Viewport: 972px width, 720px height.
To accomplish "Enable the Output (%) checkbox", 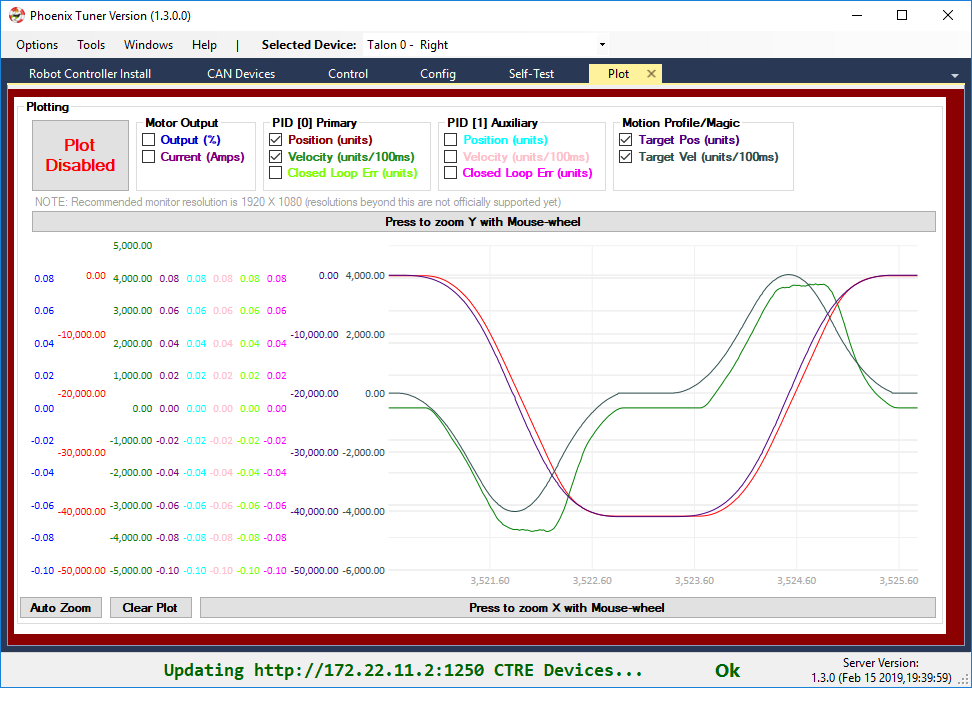I will [x=148, y=140].
